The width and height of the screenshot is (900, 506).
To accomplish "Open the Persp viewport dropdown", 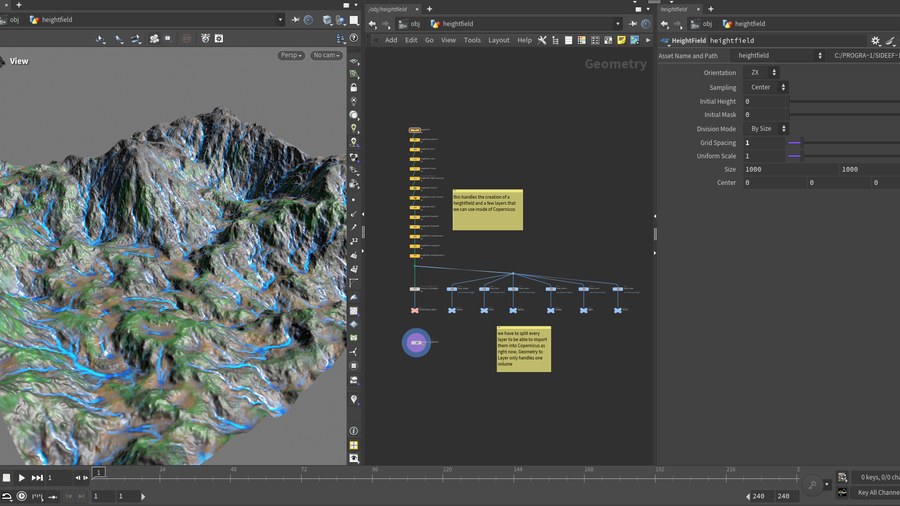I will coord(290,56).
